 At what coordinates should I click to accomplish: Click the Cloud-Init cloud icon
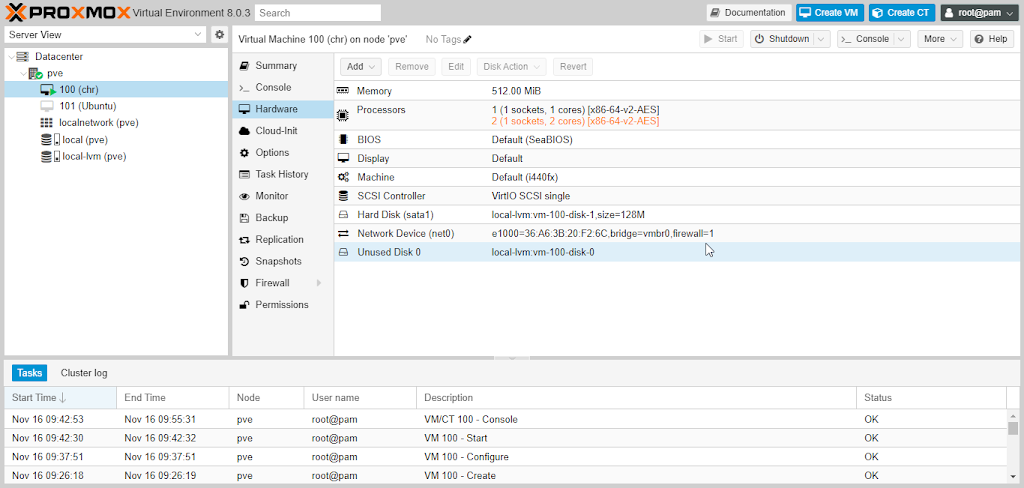point(244,131)
